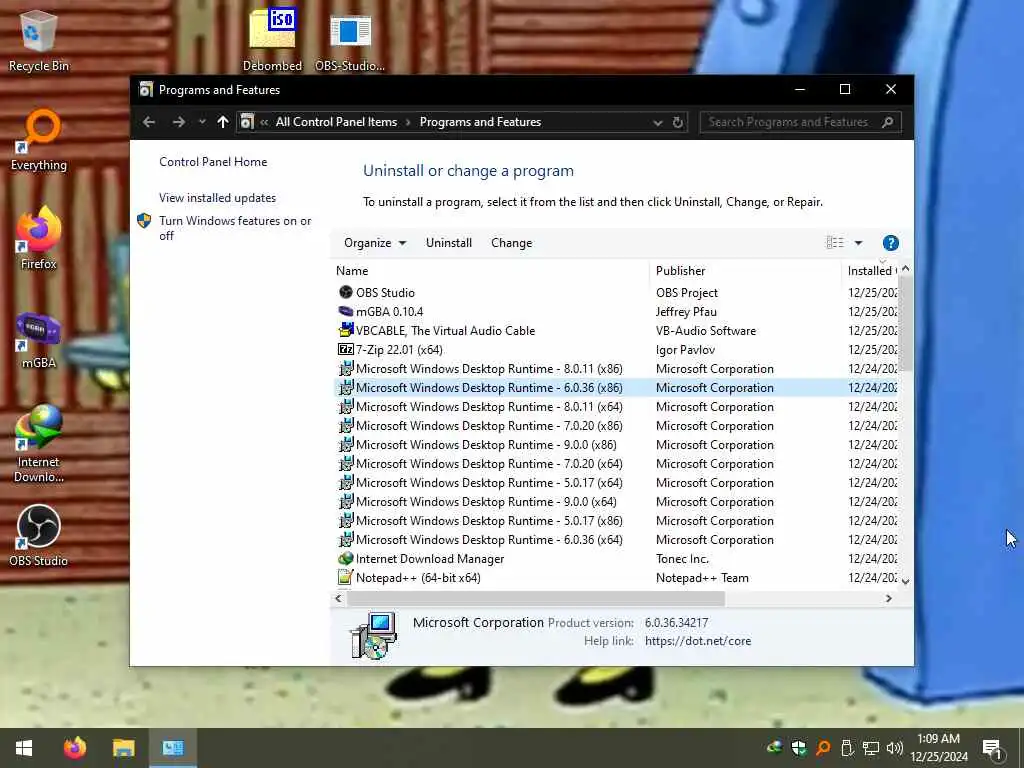The width and height of the screenshot is (1024, 768).
Task: Go up one level to Control Panel
Action: (x=223, y=122)
